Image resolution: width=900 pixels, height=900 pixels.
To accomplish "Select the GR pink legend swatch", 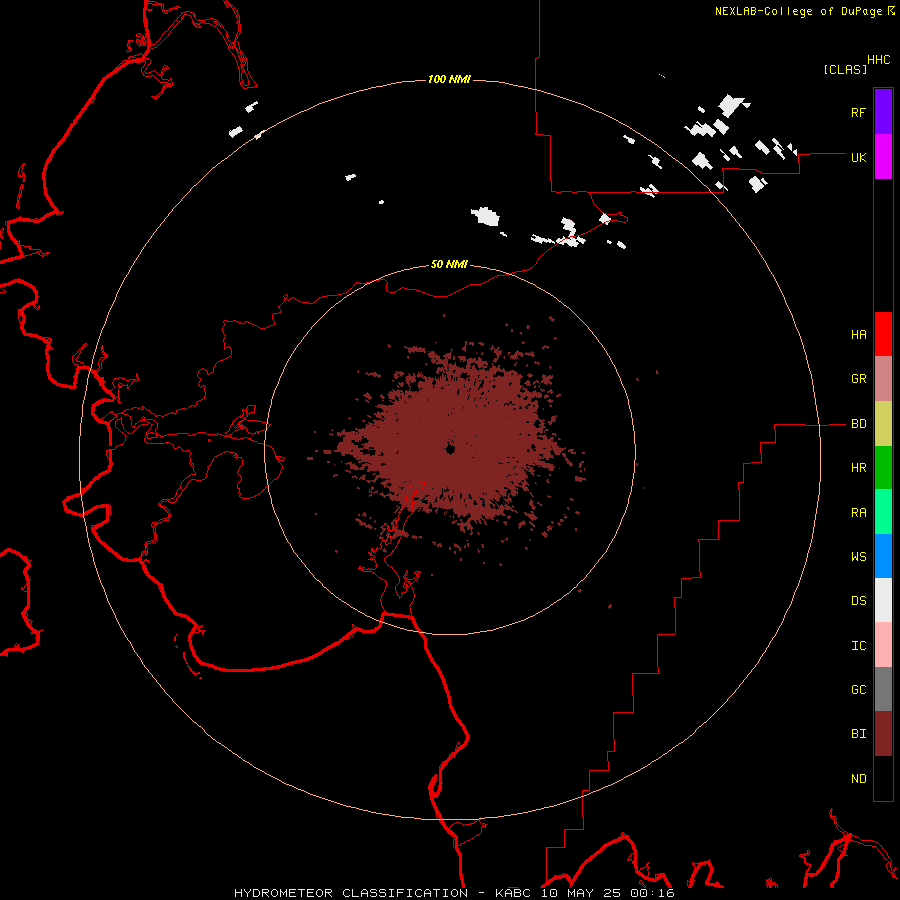I will [883, 379].
